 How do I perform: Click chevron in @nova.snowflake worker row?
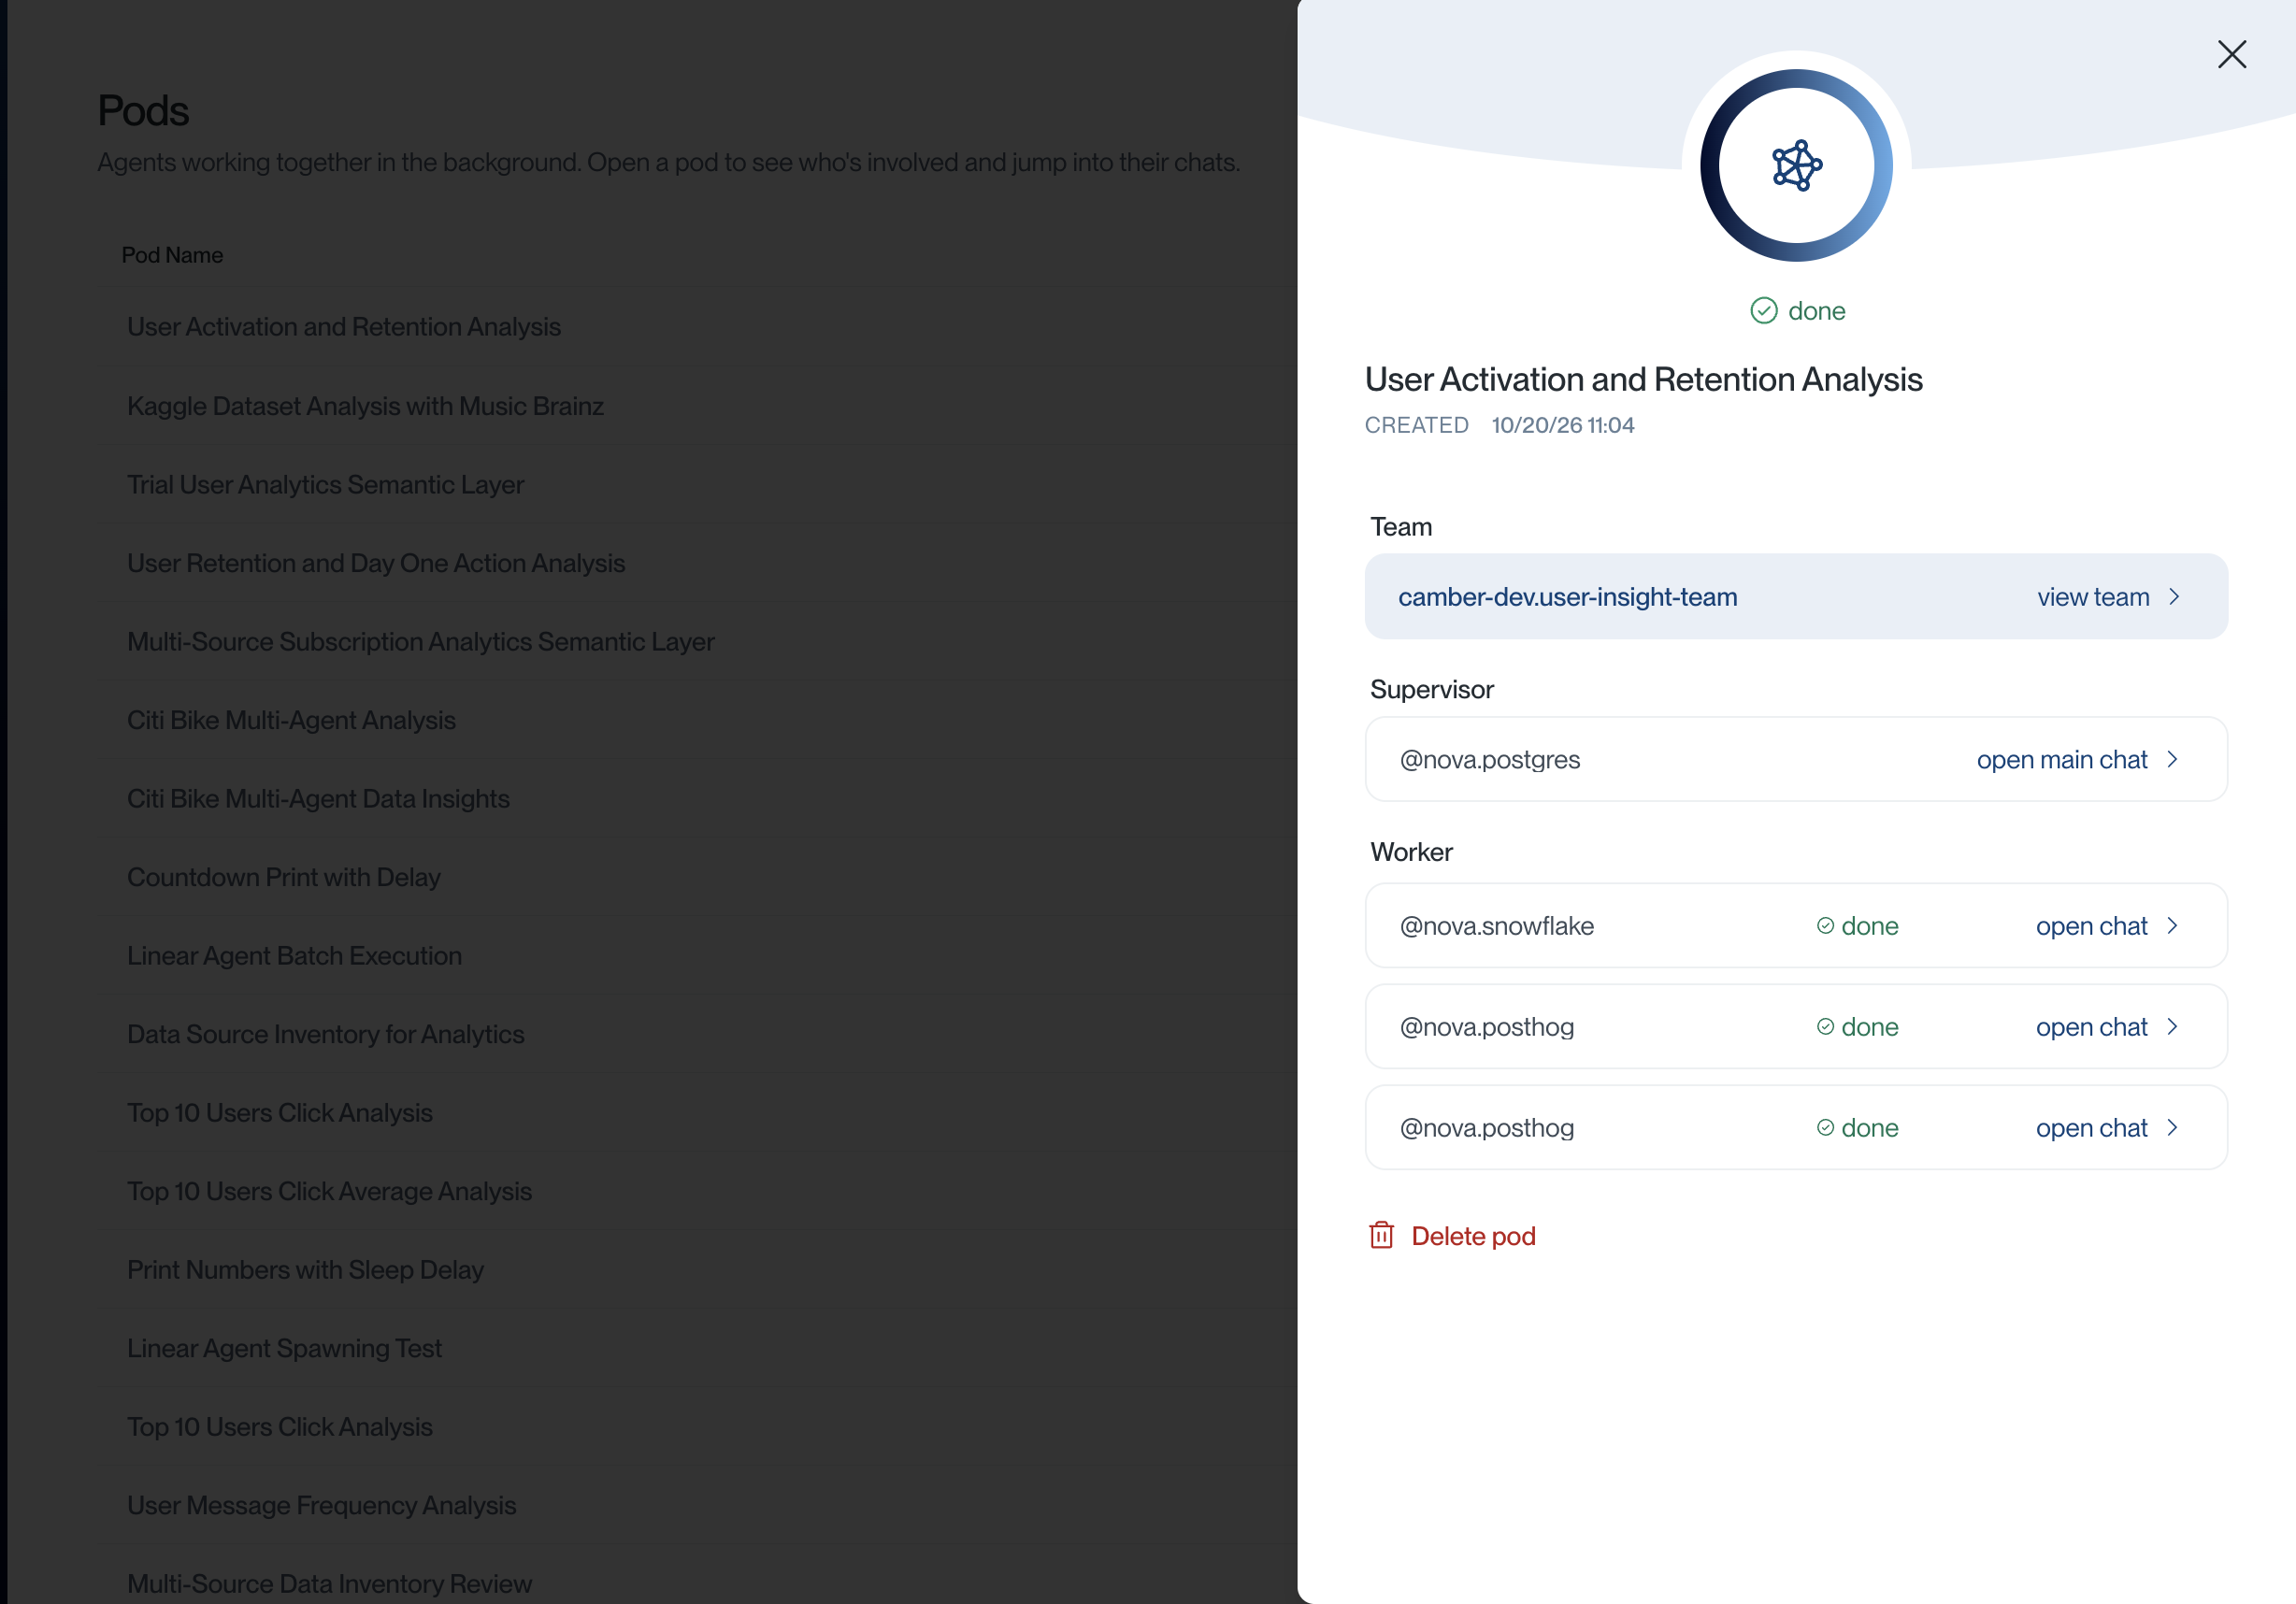point(2173,926)
